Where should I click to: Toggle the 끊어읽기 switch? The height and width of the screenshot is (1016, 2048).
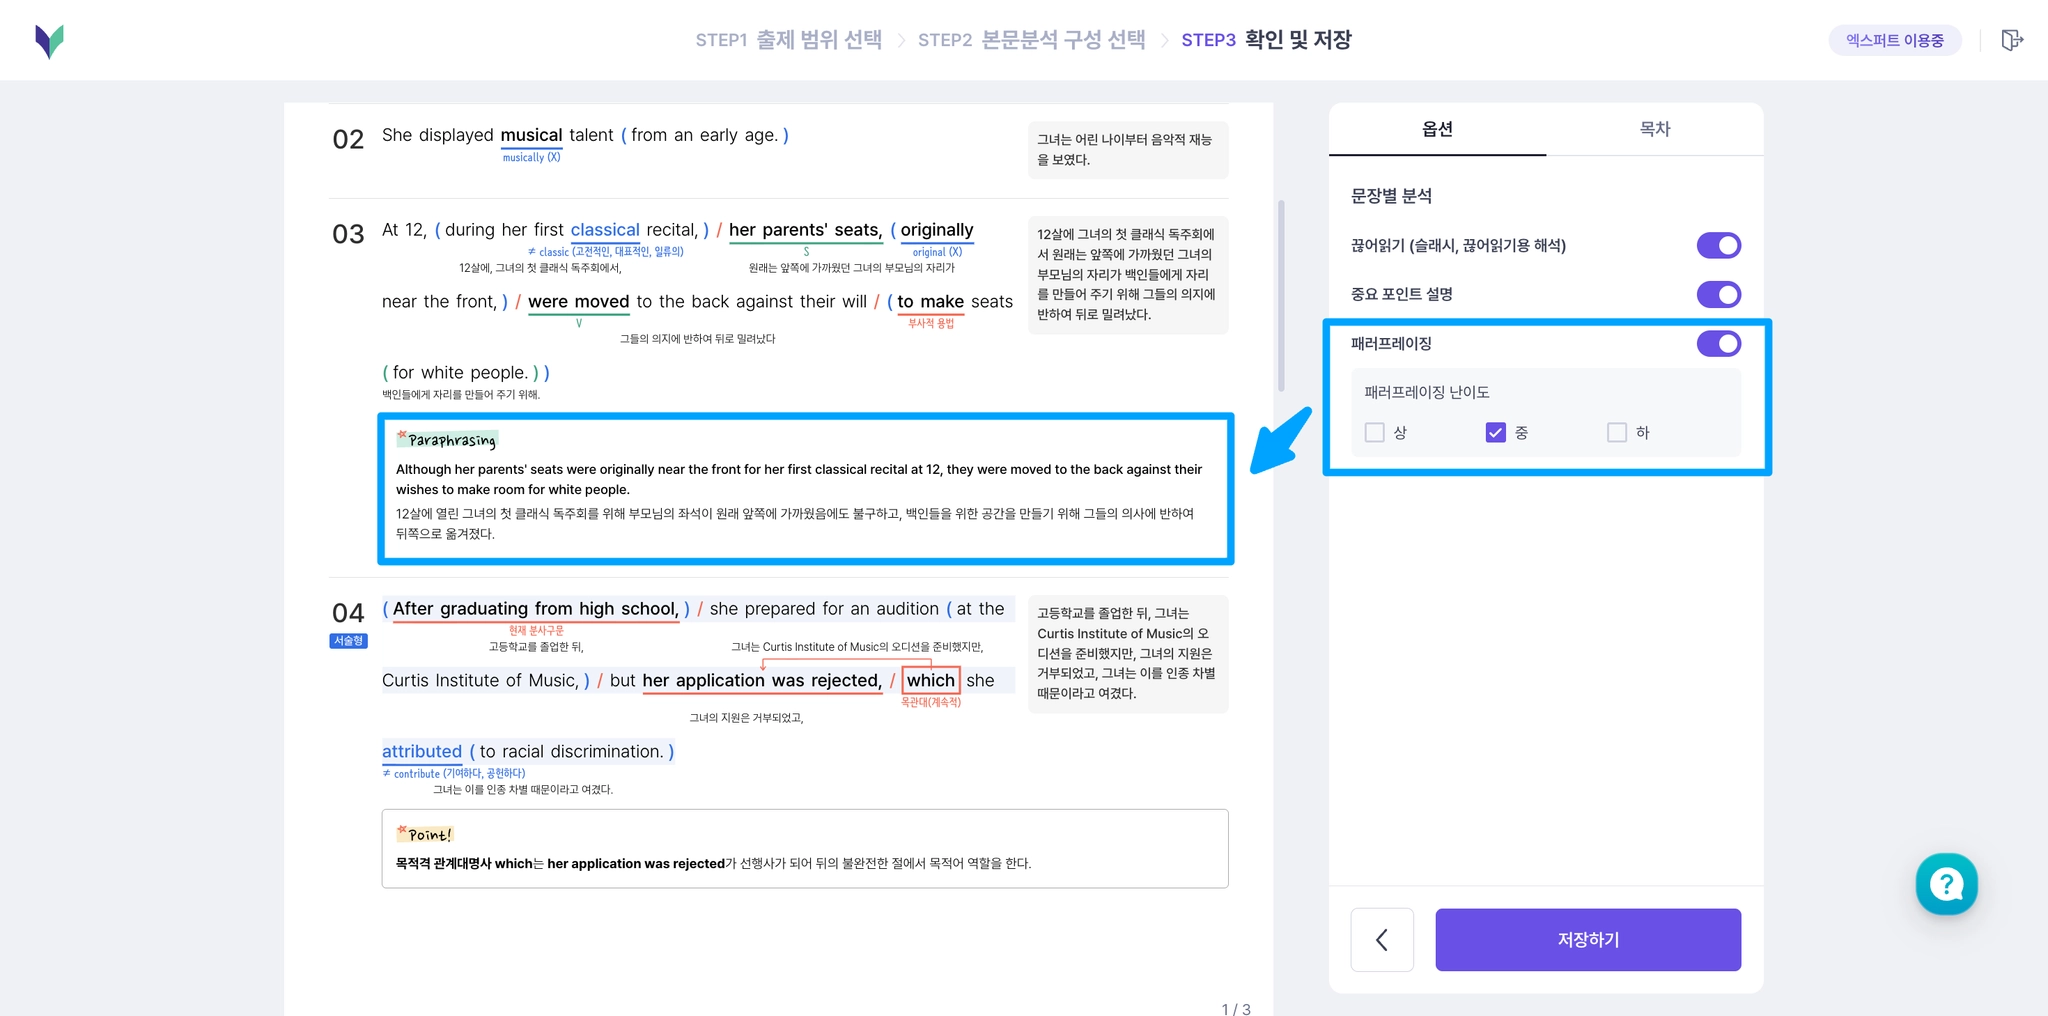(x=1719, y=246)
